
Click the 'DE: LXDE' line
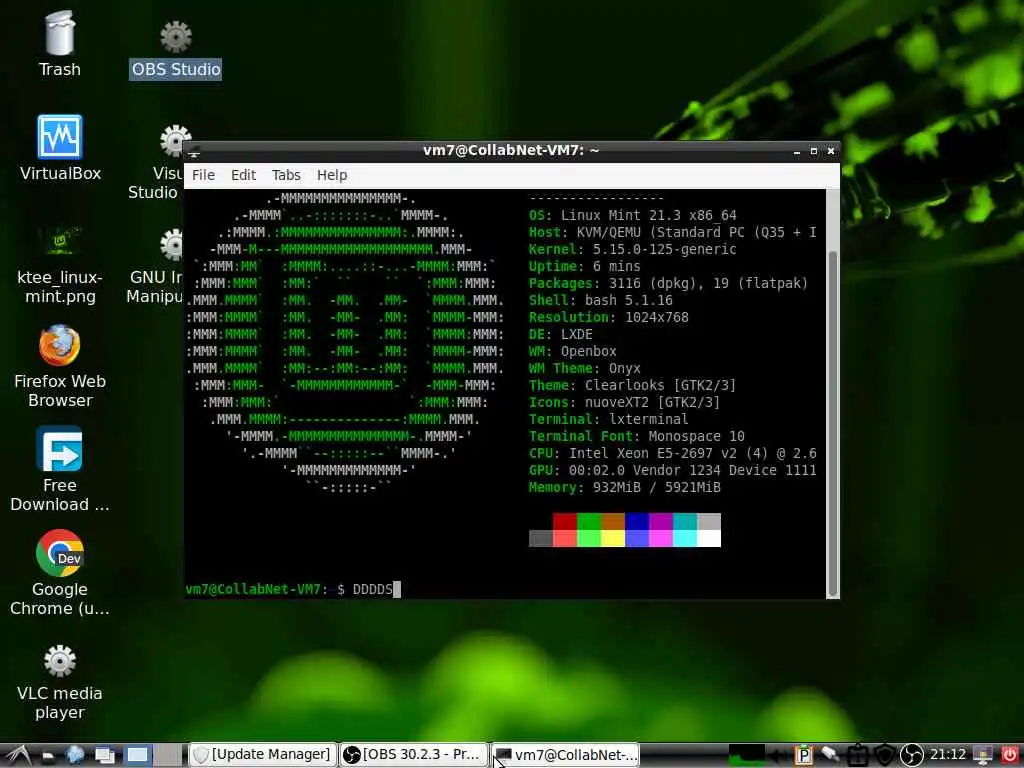pos(561,334)
